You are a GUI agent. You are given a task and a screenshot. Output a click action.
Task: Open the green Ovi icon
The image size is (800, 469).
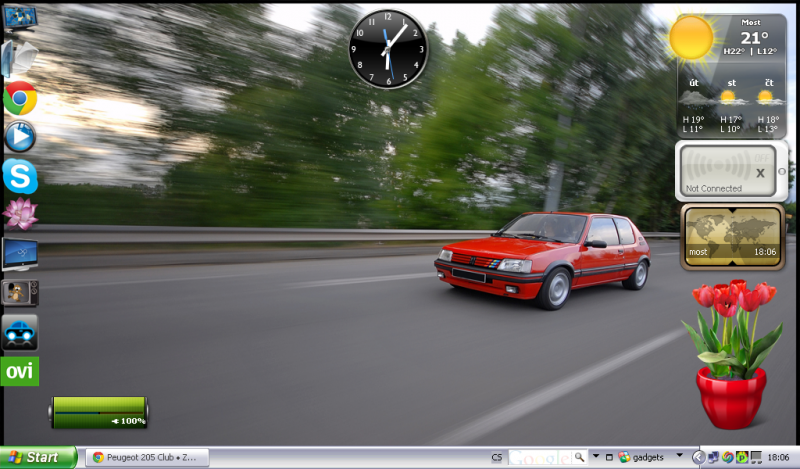coord(20,371)
